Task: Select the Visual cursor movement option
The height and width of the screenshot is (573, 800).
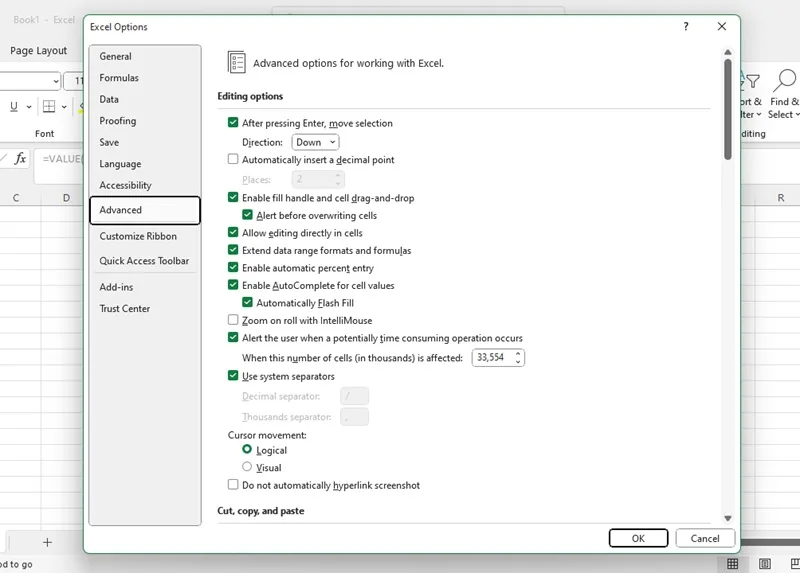Action: (247, 466)
